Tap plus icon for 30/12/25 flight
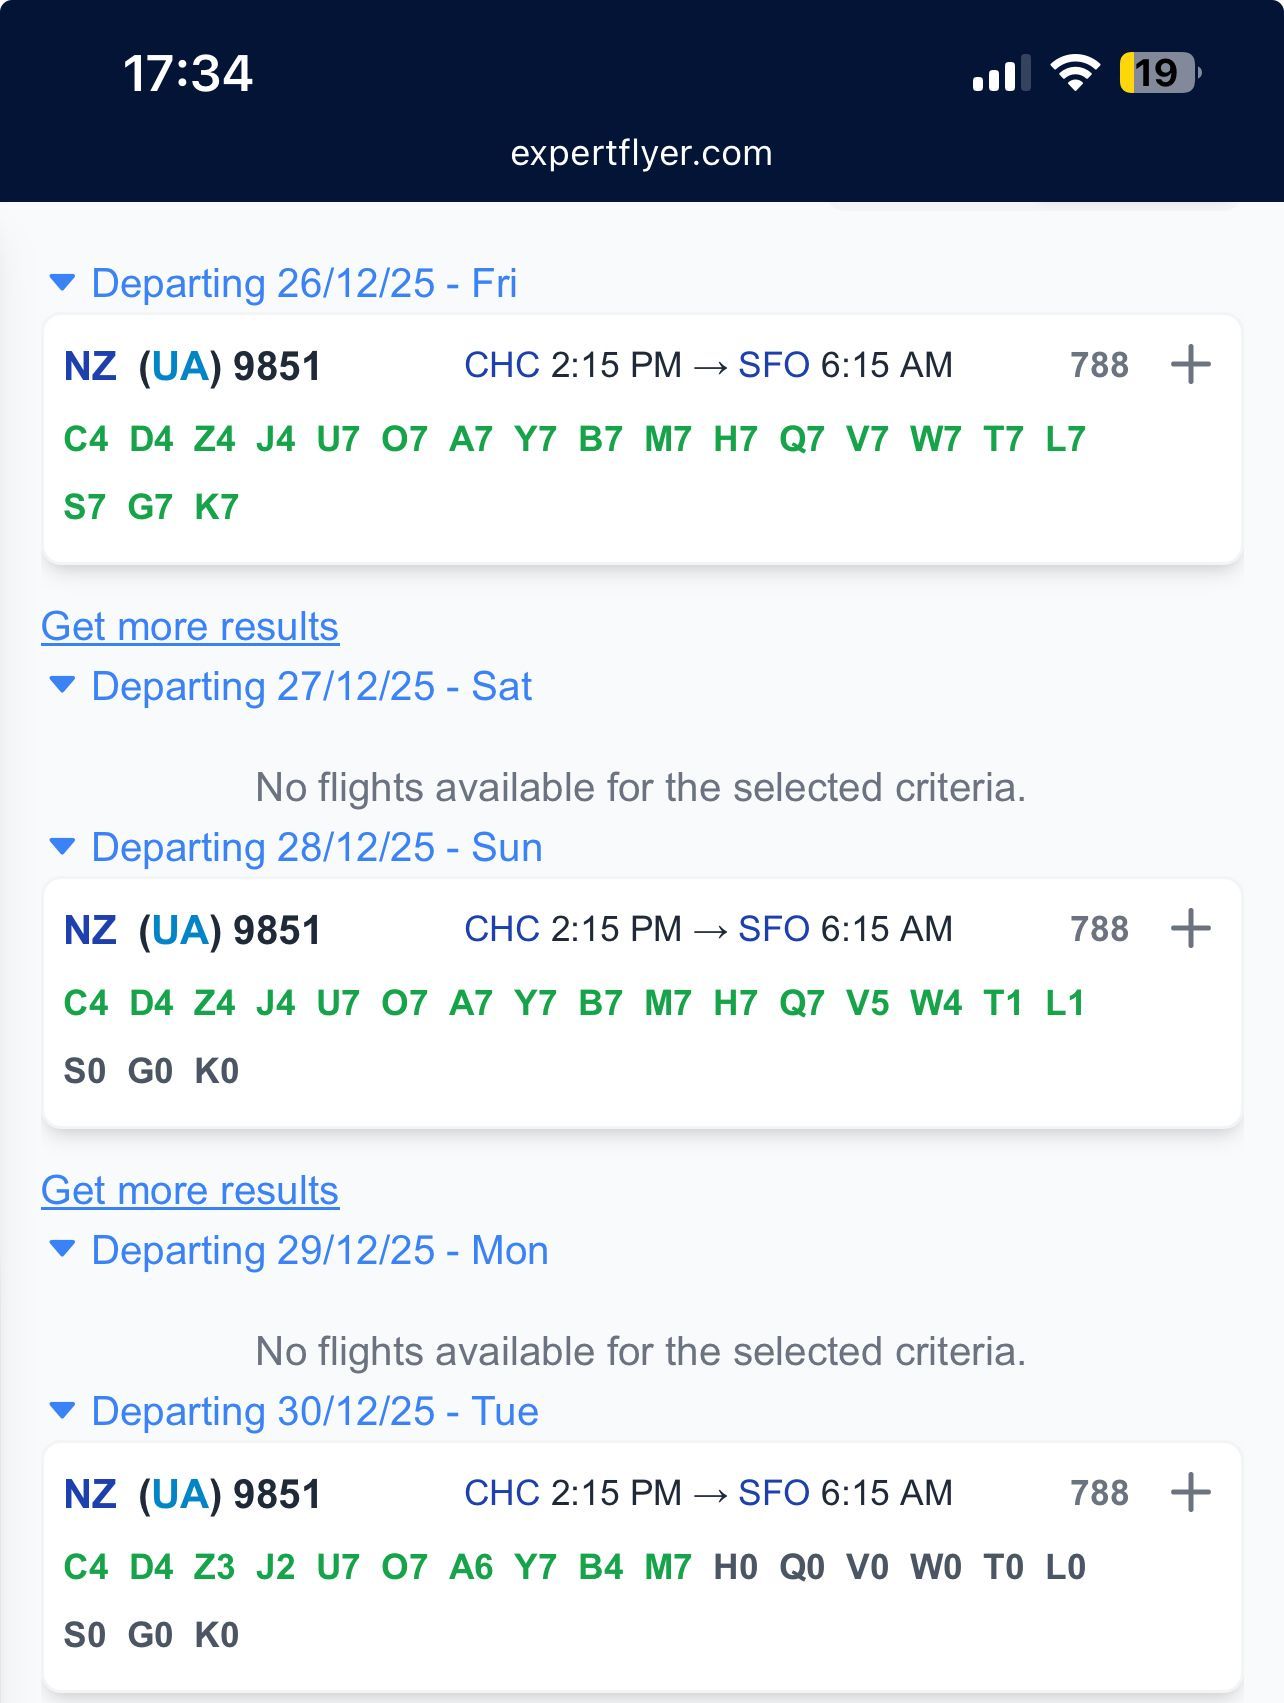Viewport: 1284px width, 1703px height. [1190, 1492]
